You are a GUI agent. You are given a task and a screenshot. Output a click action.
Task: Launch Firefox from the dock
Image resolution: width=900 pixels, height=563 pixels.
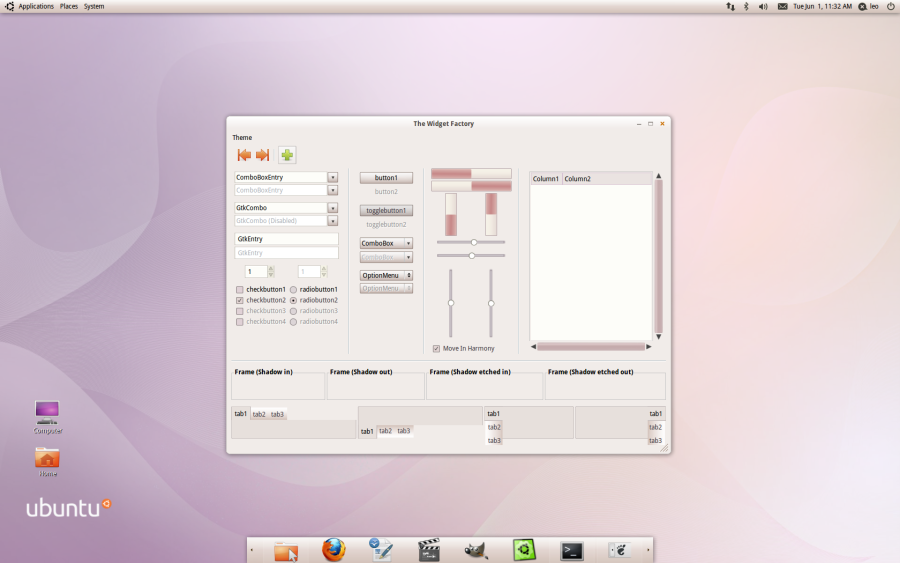pyautogui.click(x=333, y=550)
